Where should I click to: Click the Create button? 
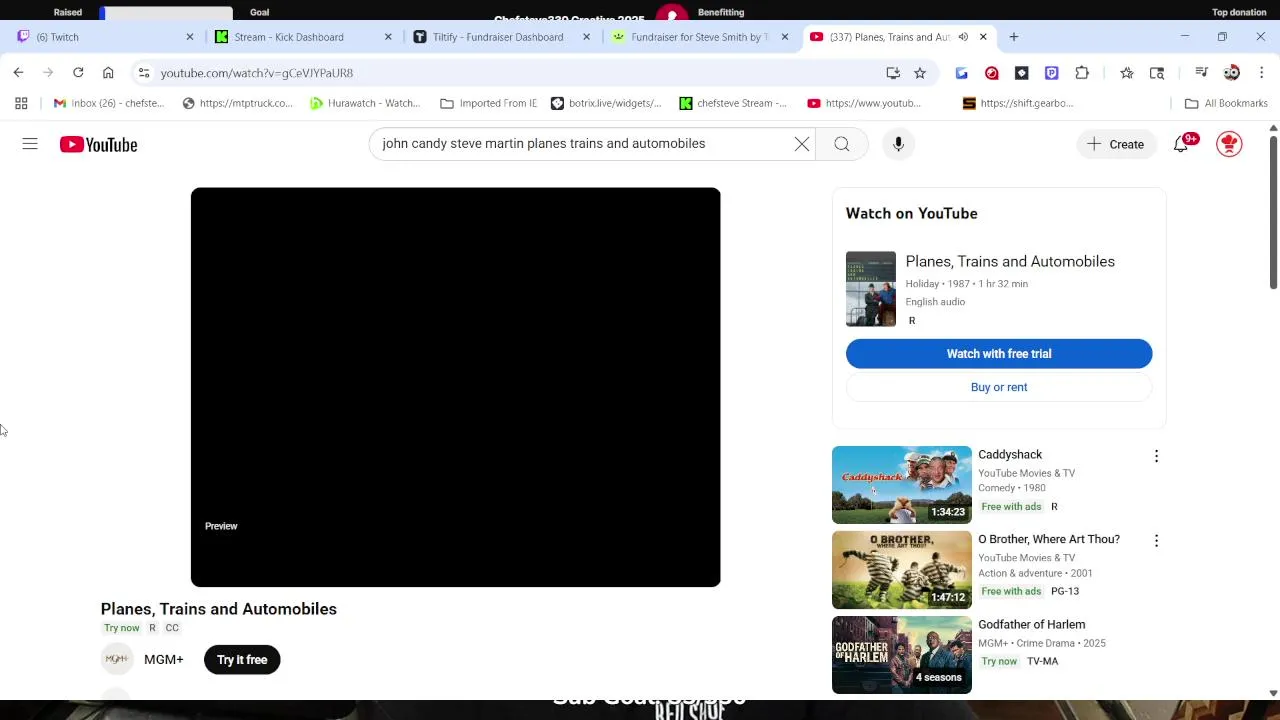1115,144
